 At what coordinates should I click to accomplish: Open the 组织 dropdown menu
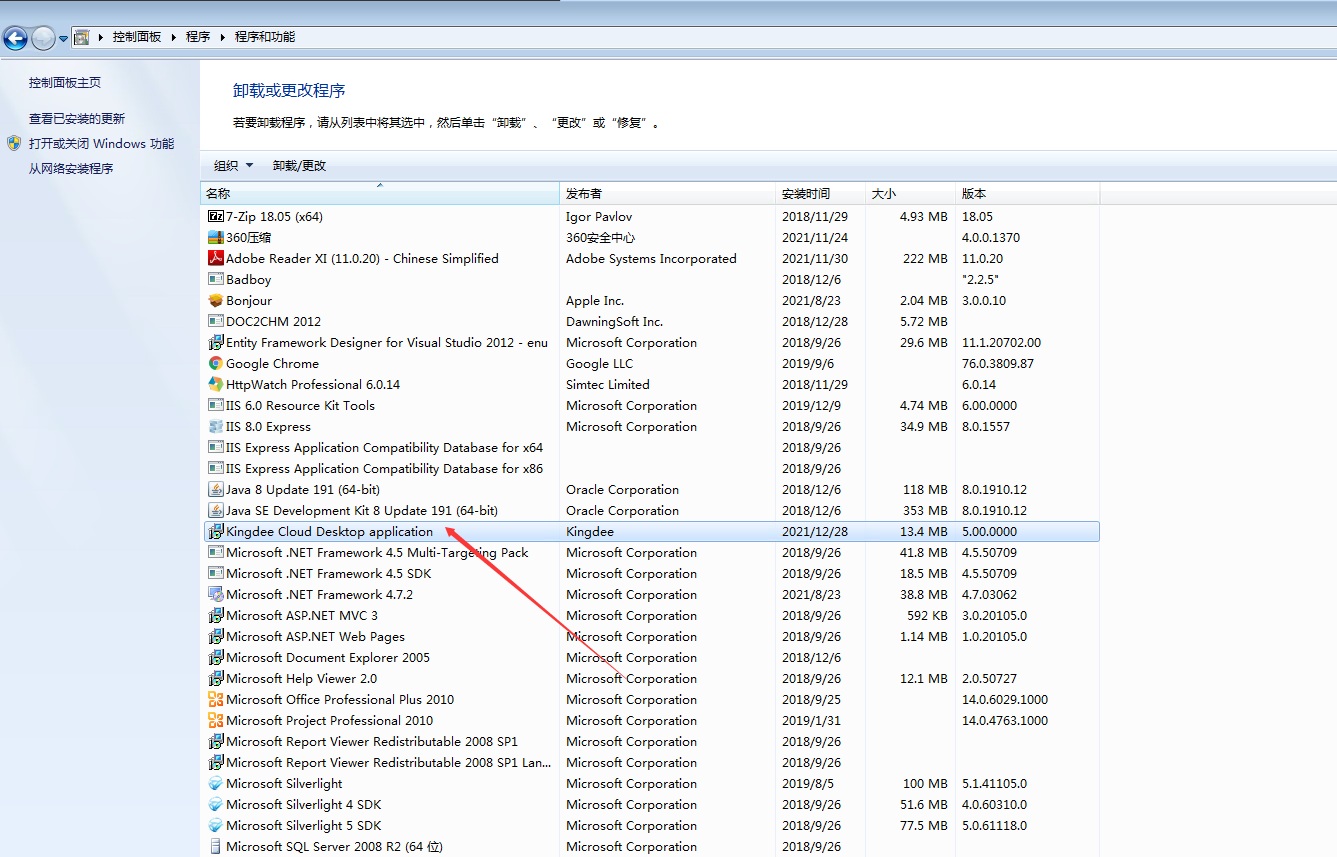[233, 166]
